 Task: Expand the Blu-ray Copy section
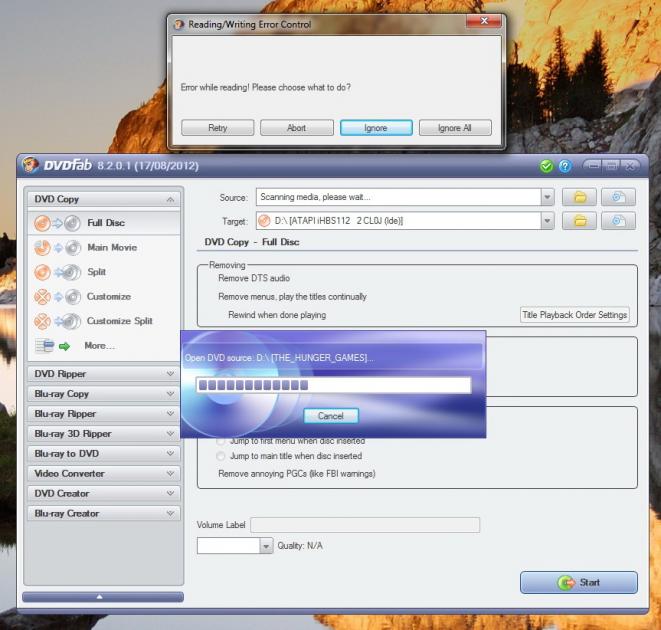[170, 394]
